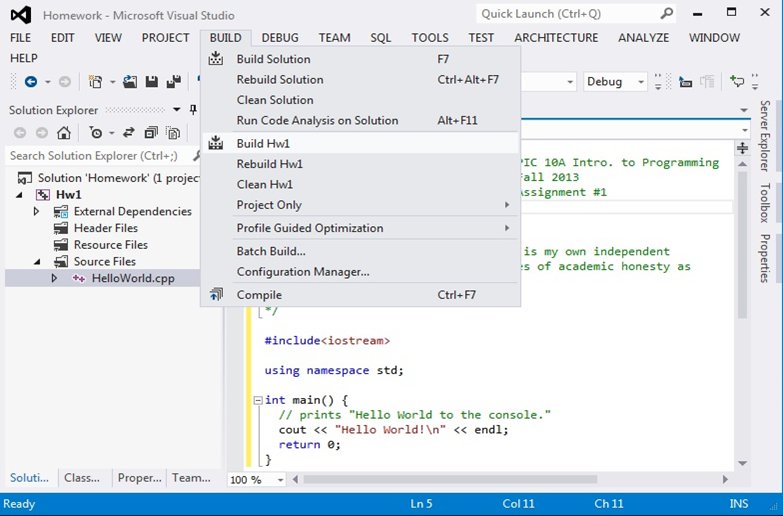The image size is (783, 516).
Task: Click the Quick Launch magnifier icon
Action: coord(667,13)
